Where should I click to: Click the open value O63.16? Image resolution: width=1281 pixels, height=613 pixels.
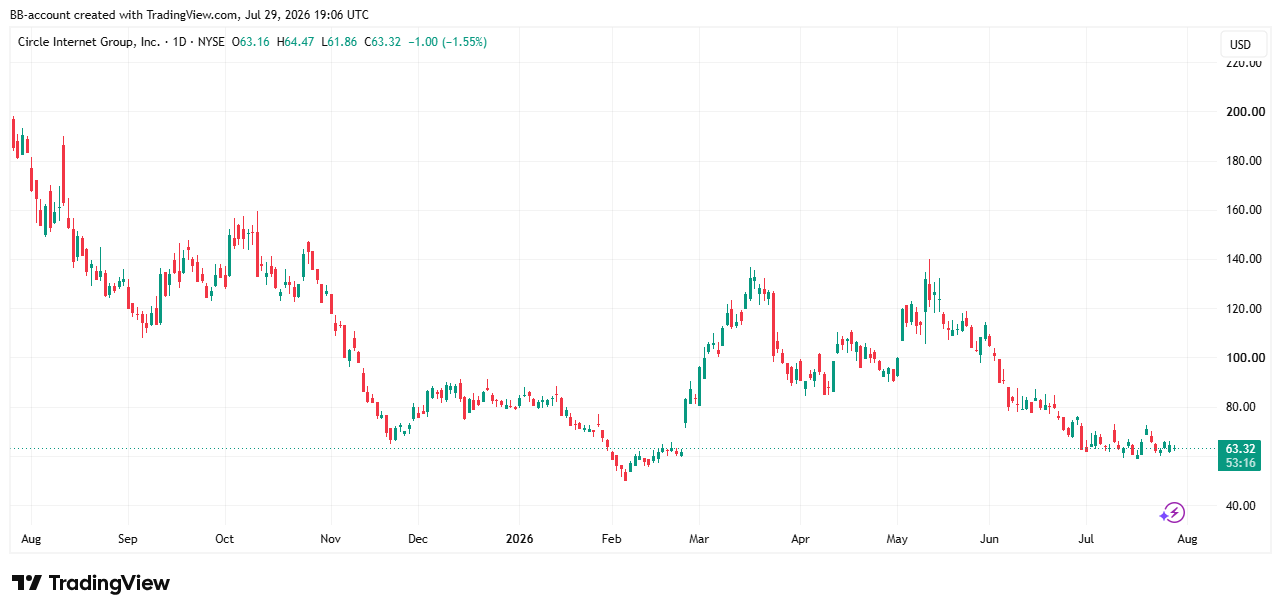pyautogui.click(x=251, y=42)
